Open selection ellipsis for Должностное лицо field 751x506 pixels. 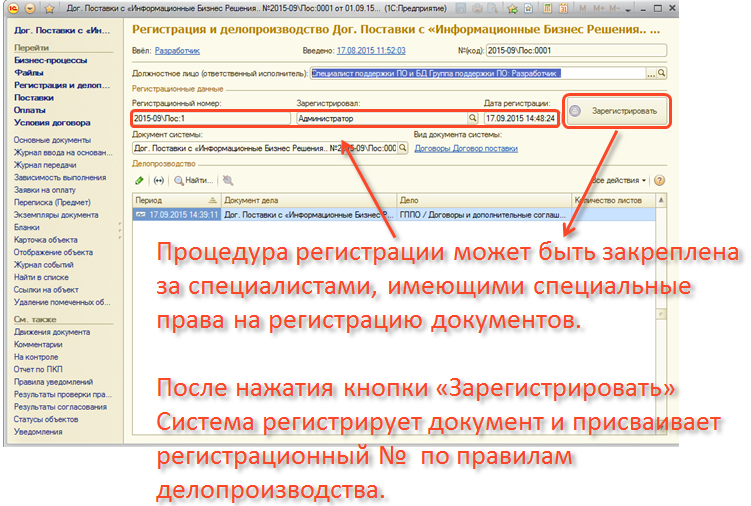[x=650, y=74]
